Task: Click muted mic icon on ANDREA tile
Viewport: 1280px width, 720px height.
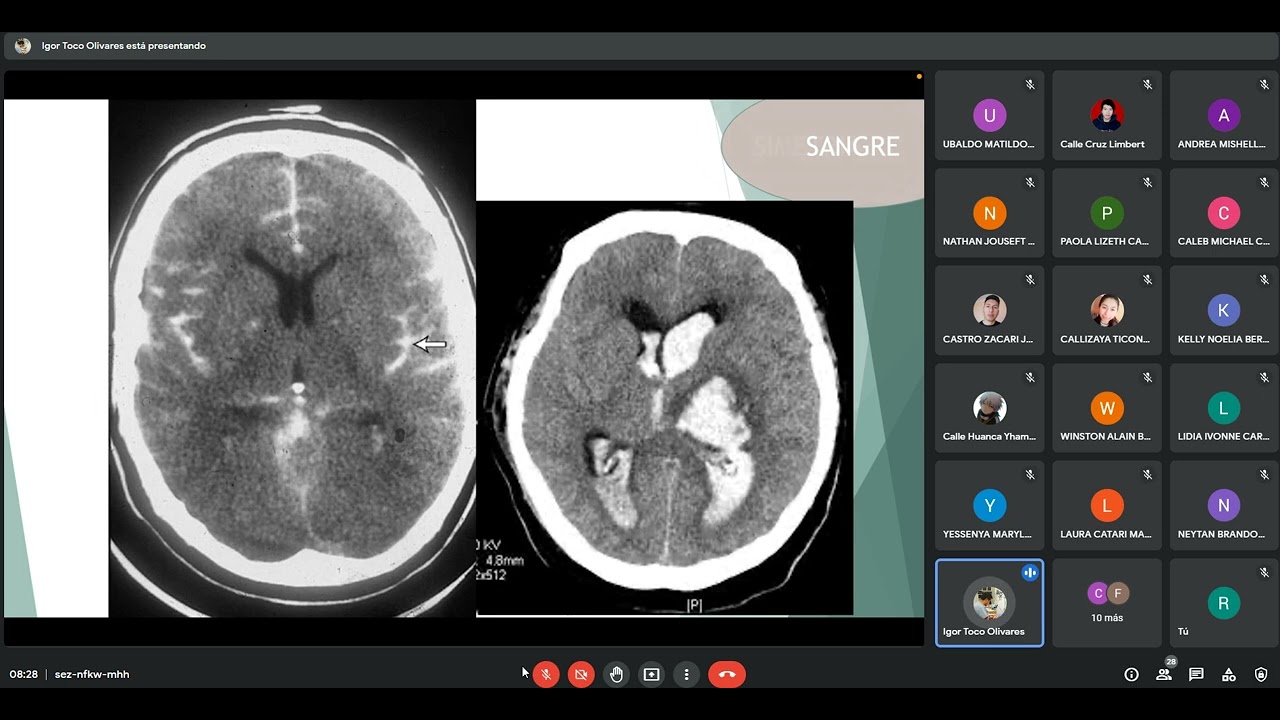Action: click(1265, 85)
